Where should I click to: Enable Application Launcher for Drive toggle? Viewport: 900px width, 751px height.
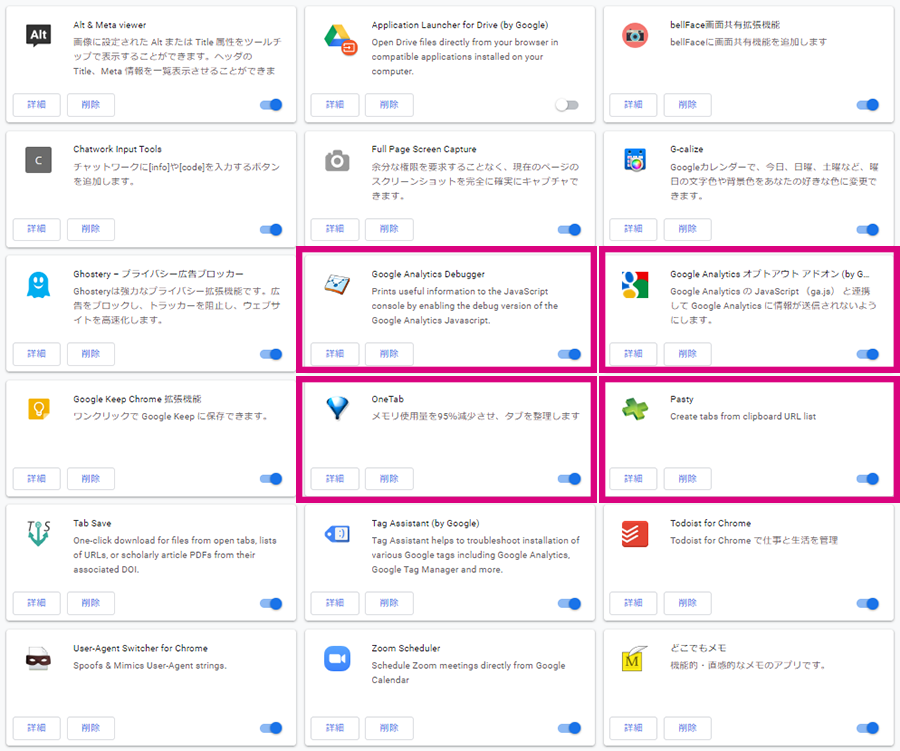[x=567, y=104]
